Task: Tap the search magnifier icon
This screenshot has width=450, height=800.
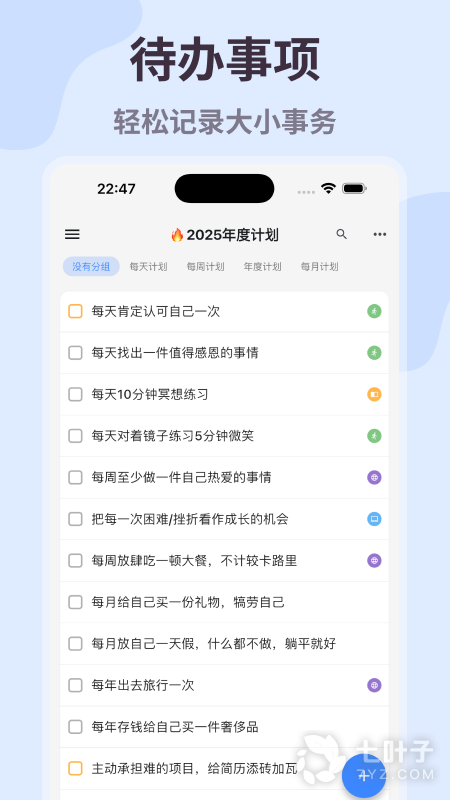Action: click(341, 234)
